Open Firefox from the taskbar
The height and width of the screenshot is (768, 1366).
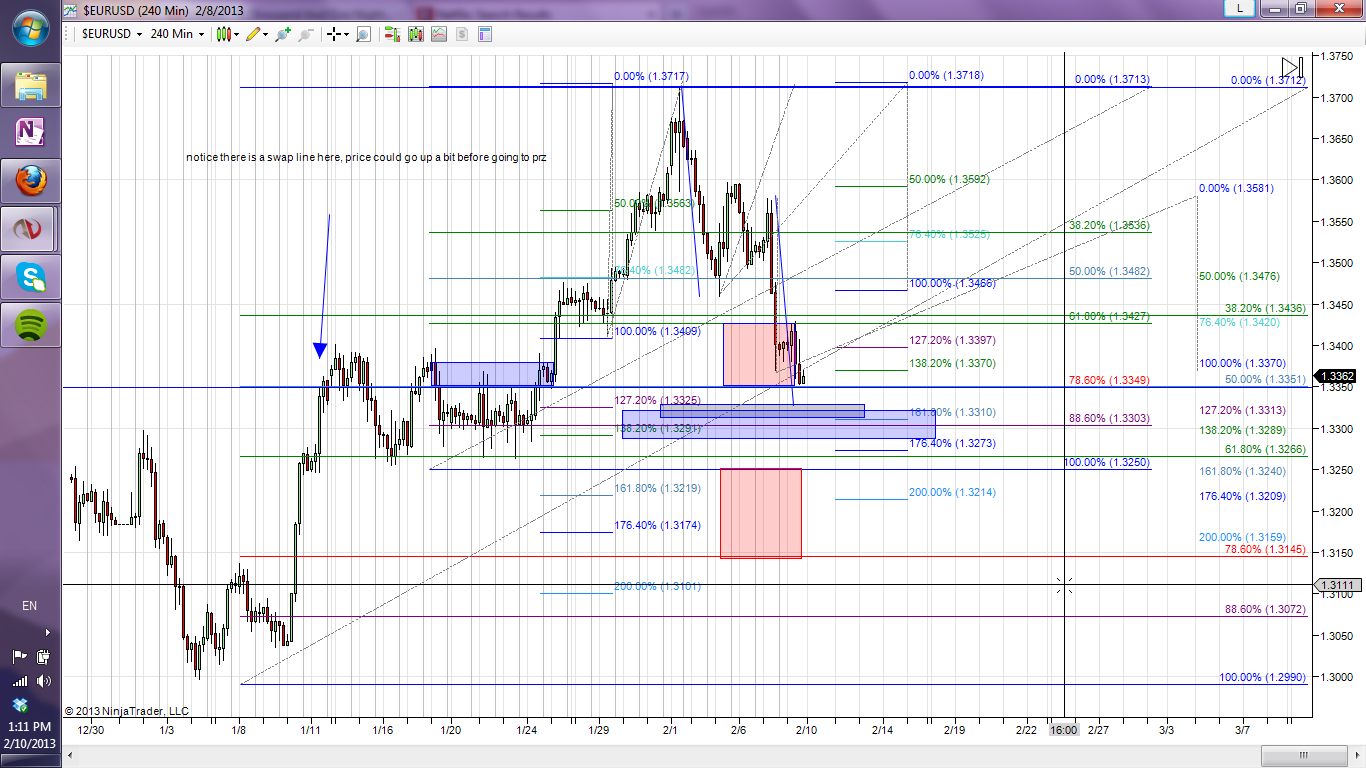point(31,181)
